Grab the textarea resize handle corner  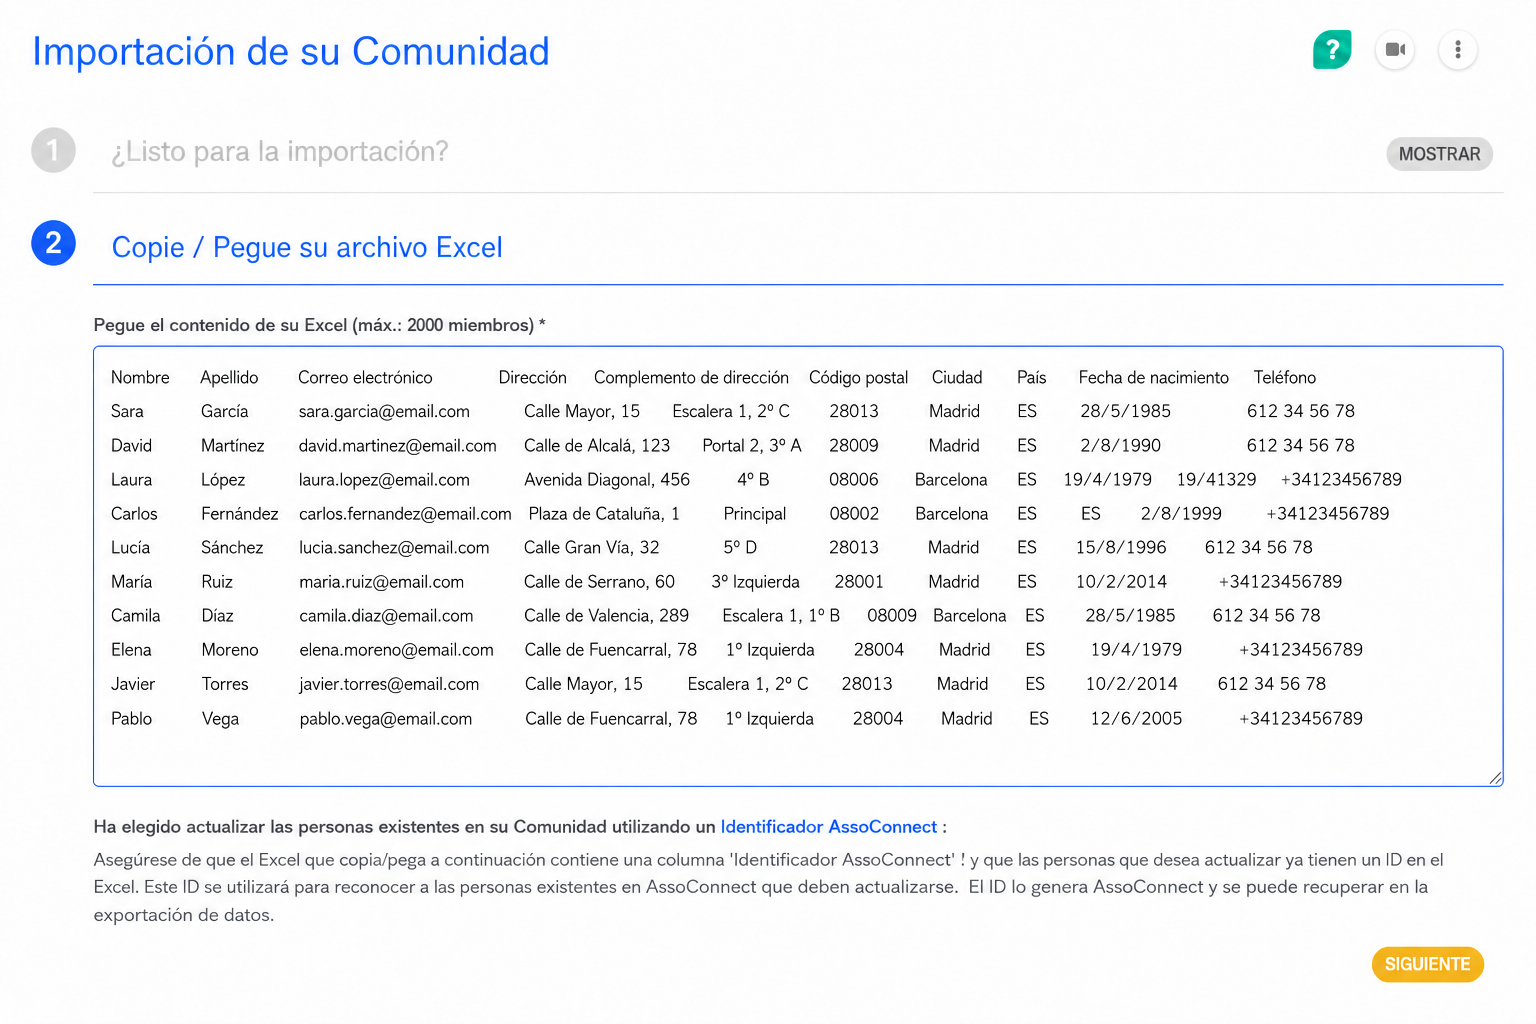(x=1495, y=778)
